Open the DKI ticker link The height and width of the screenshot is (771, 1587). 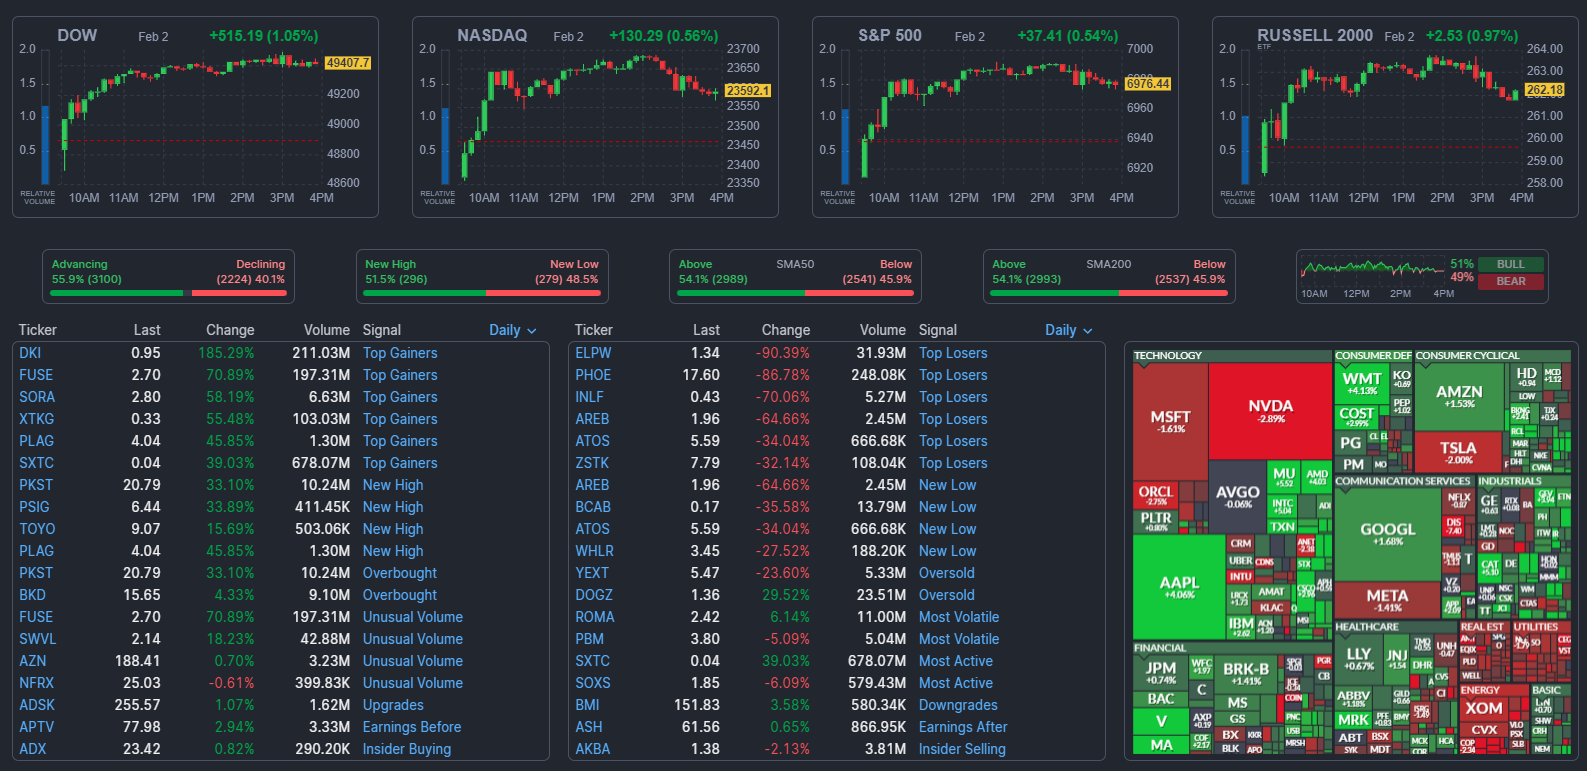click(30, 353)
